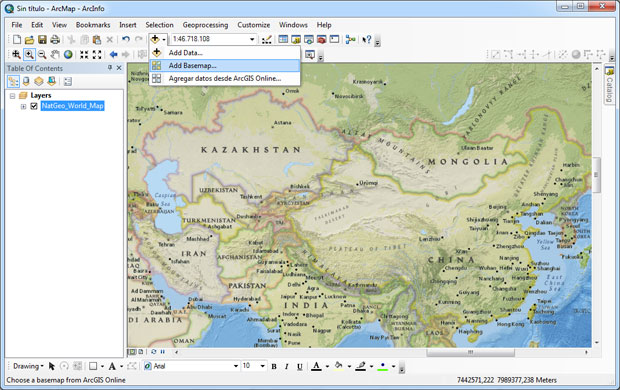The image size is (620, 390).
Task: Pause drawing button below map
Action: (x=162, y=352)
